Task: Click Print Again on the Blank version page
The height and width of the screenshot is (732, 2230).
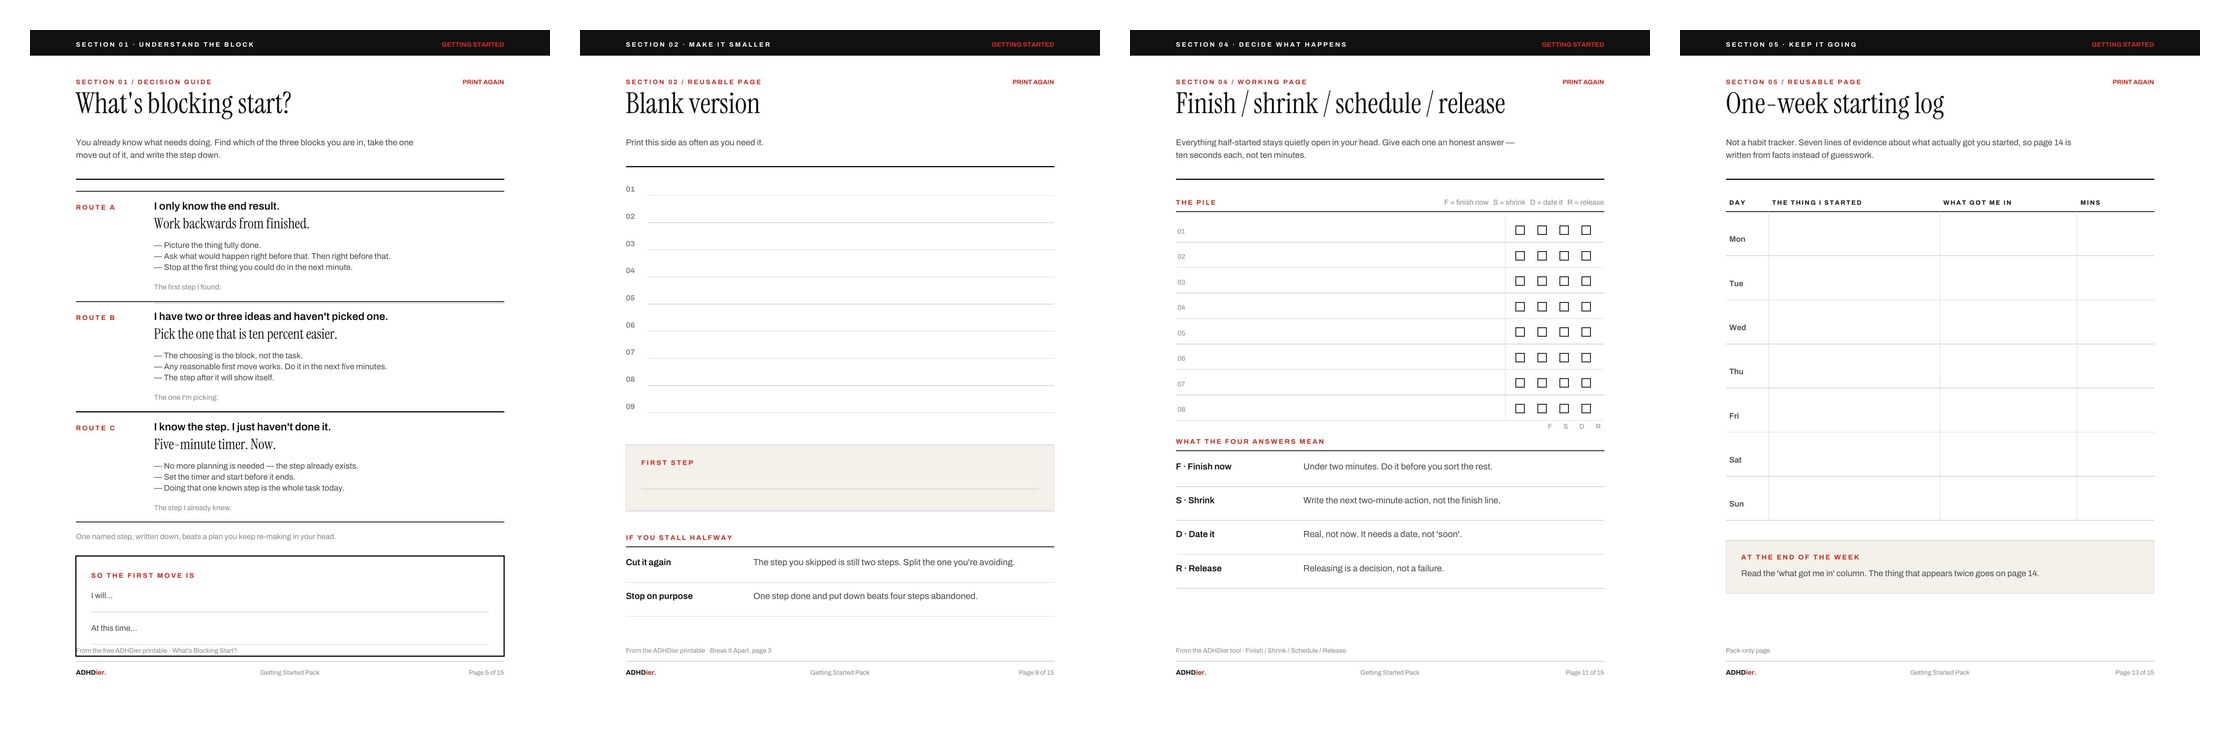Action: coord(1033,82)
